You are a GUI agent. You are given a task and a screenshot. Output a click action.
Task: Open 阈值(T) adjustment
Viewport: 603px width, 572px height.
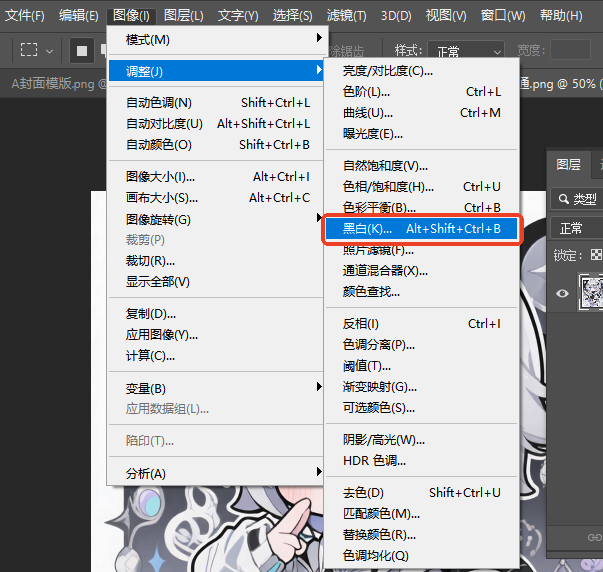click(x=421, y=365)
